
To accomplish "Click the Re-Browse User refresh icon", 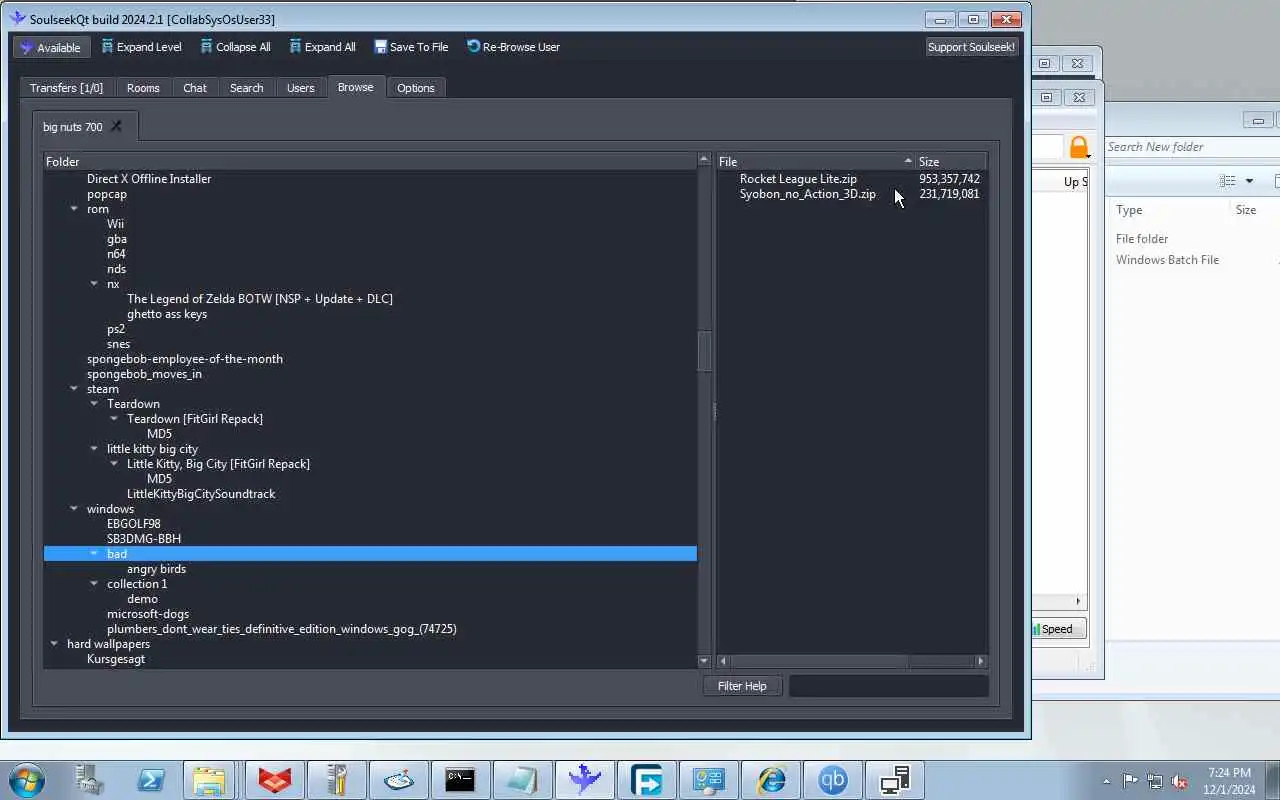I will 474,47.
